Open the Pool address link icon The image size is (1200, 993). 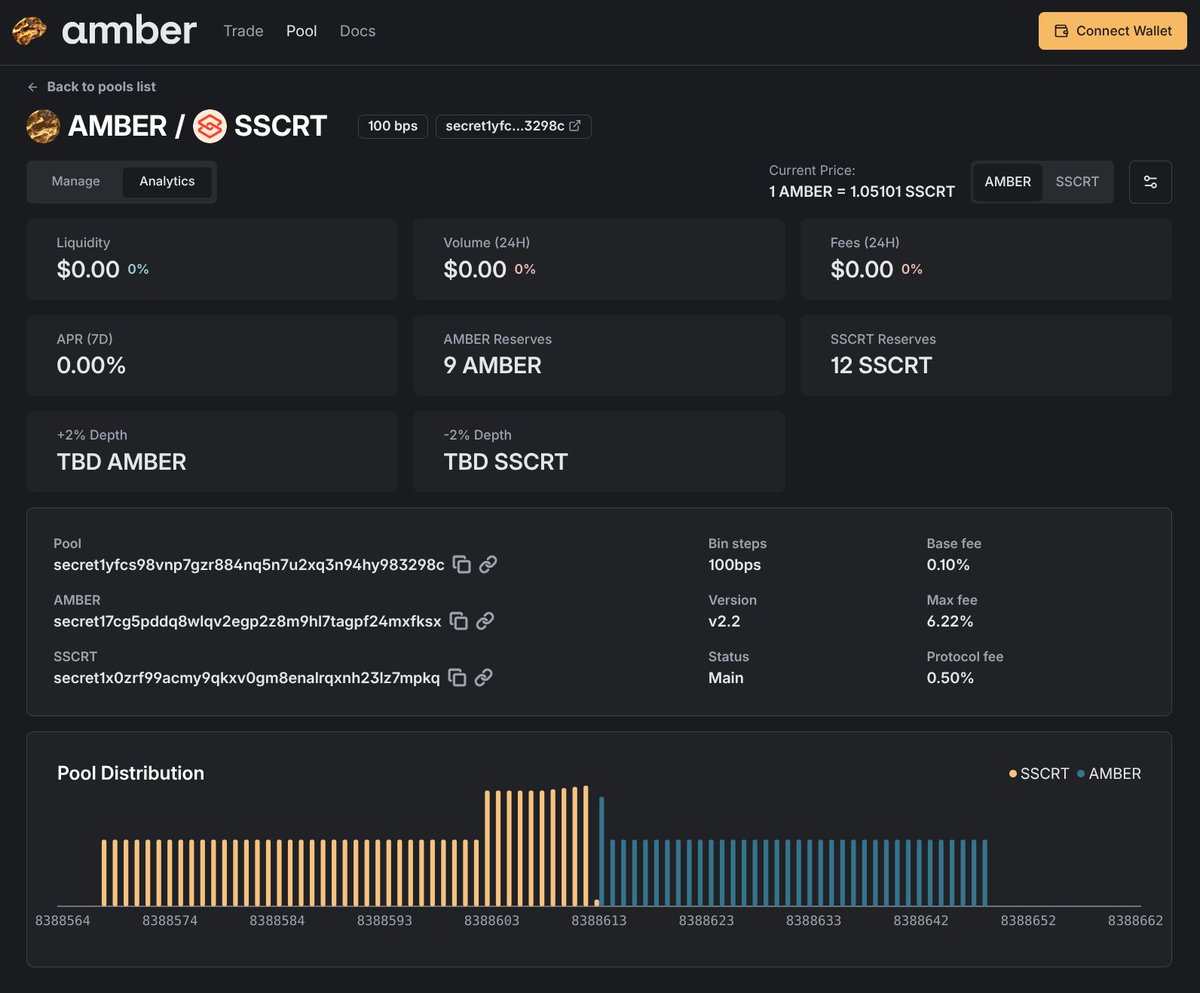tap(488, 564)
